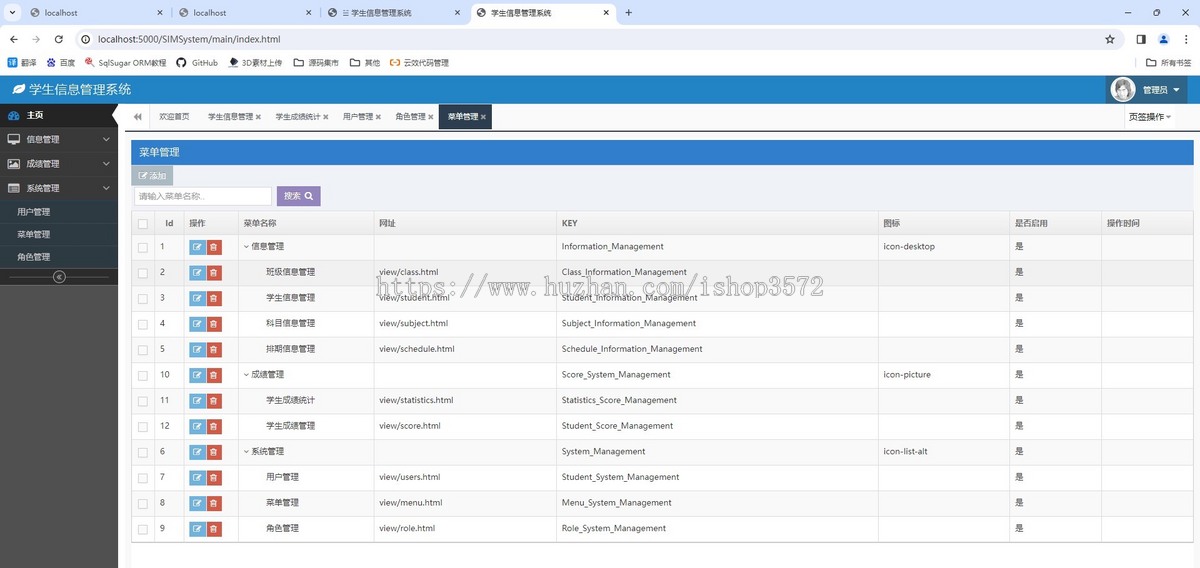Edit the 菜单管理 table row
The width and height of the screenshot is (1200, 568).
pos(197,503)
